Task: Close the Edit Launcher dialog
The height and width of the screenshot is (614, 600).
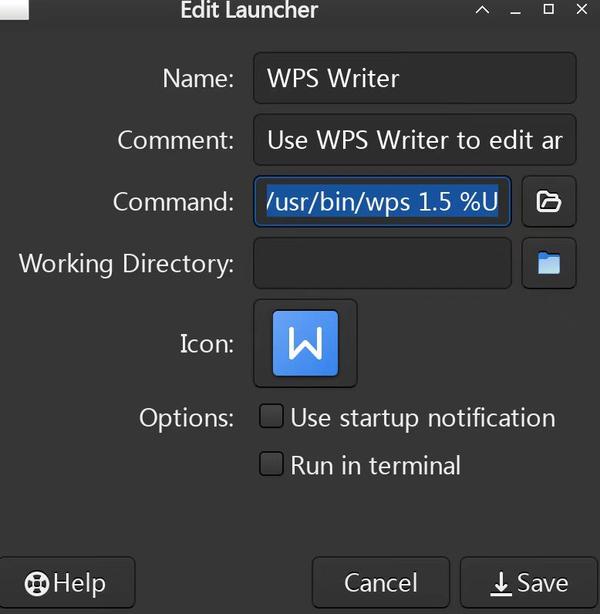Action: 582,9
